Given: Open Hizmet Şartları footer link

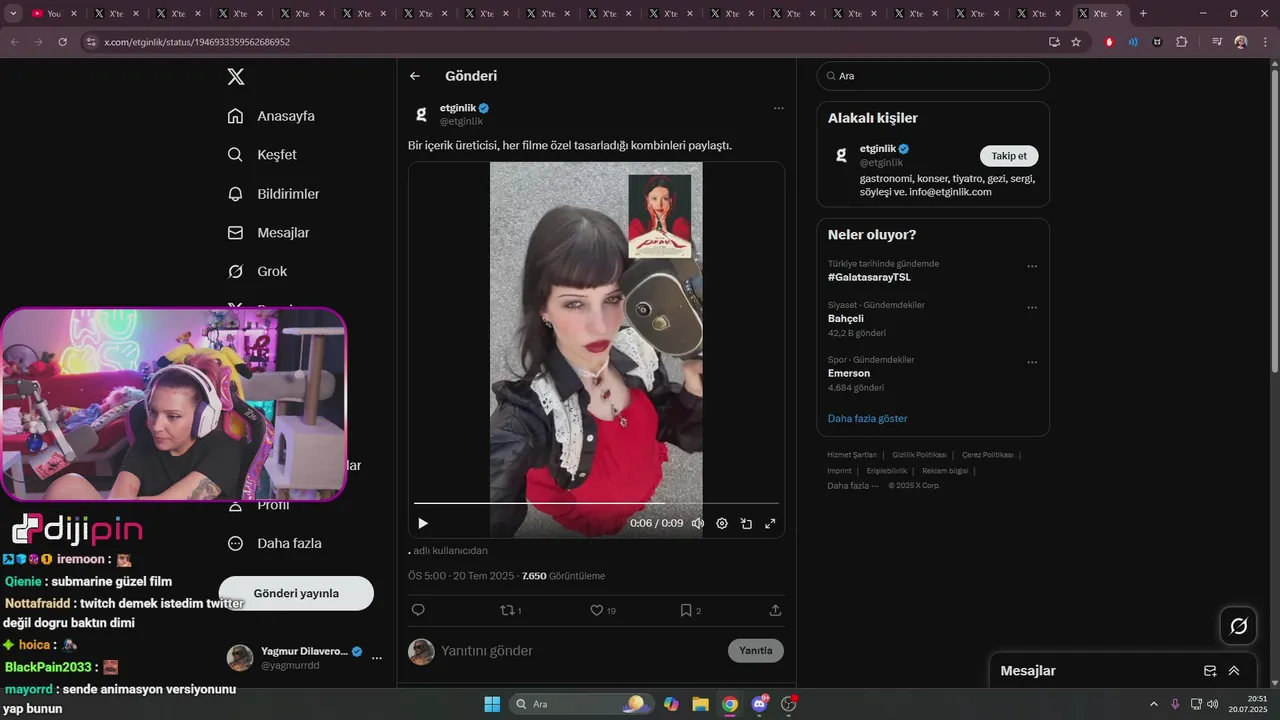Looking at the screenshot, I should pyautogui.click(x=852, y=455).
